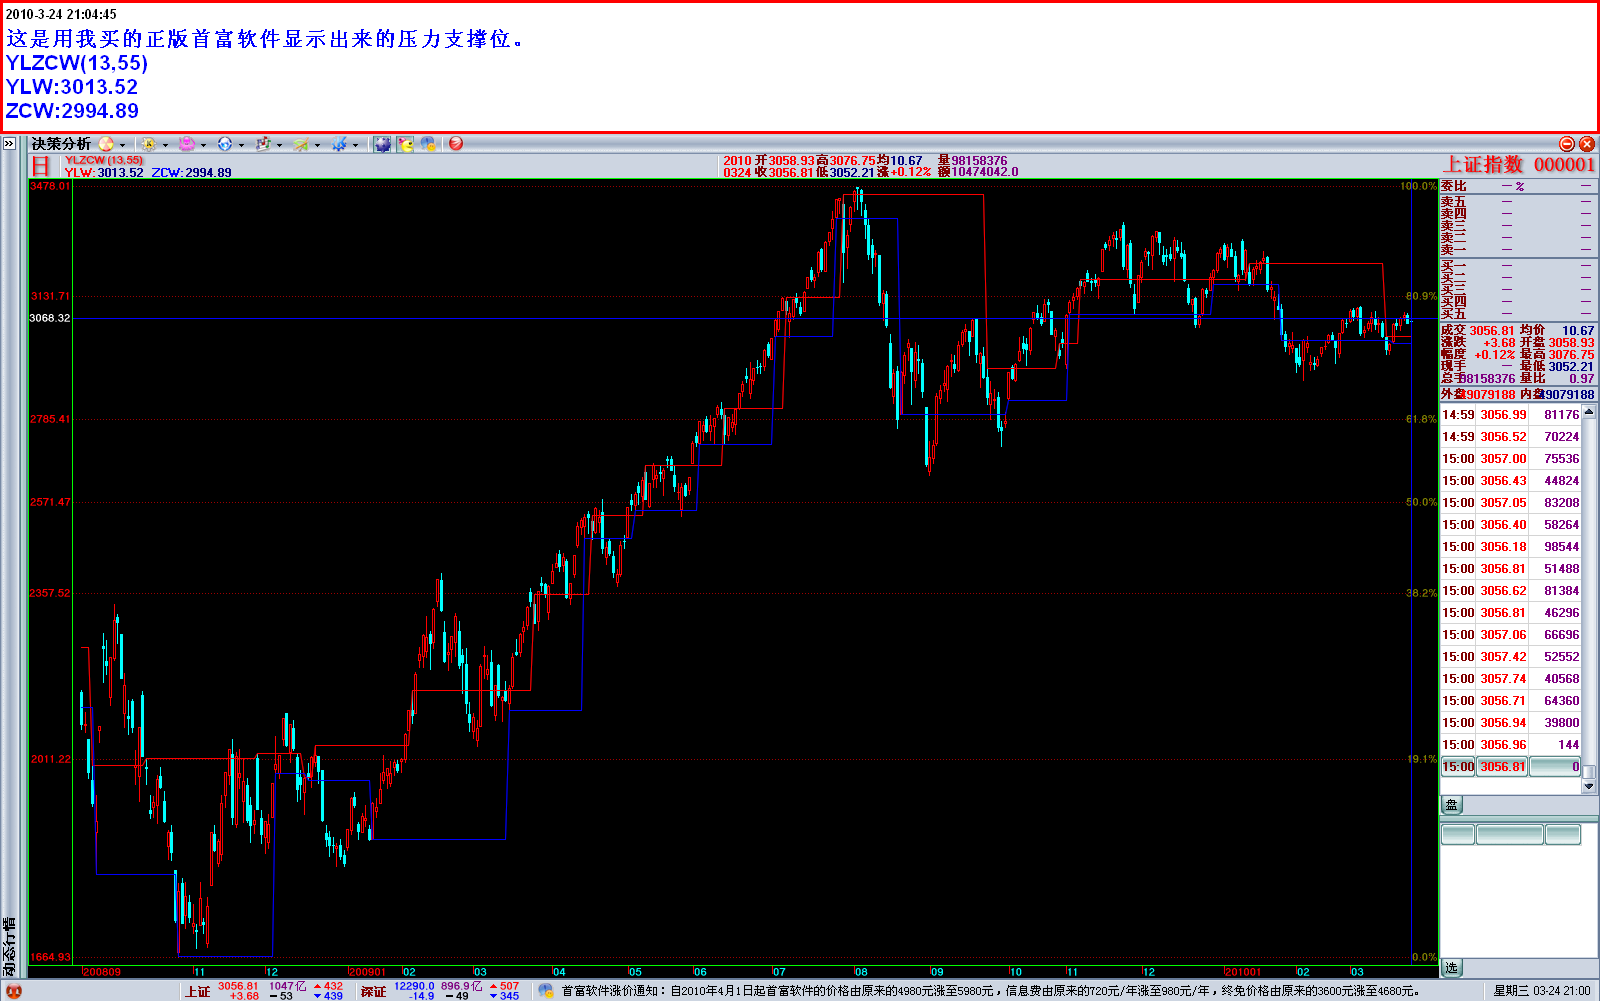Click the blue star-pen toolbar icon
1600x1001 pixels.
tap(340, 144)
